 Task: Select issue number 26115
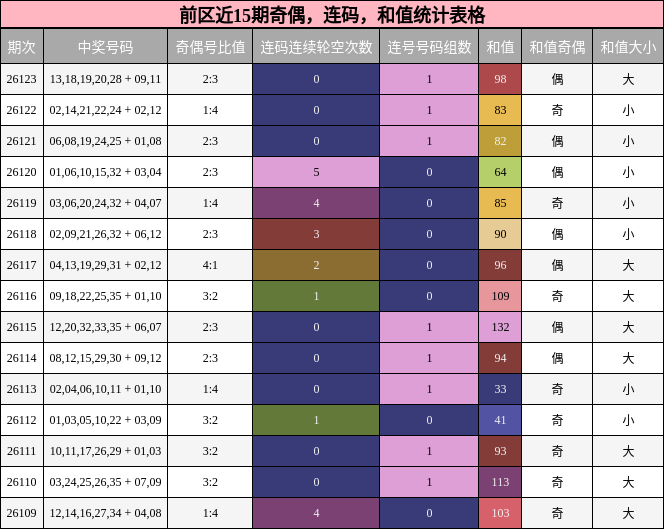pyautogui.click(x=22, y=327)
